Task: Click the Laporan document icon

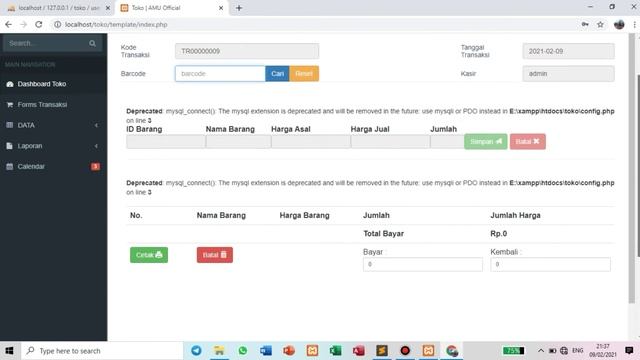Action: 10,146
